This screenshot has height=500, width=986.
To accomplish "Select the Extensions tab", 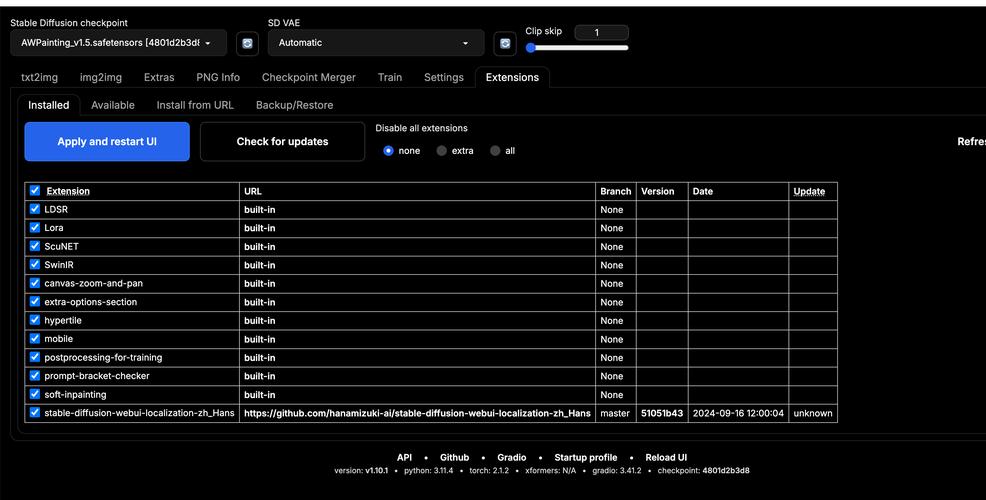I will click(x=512, y=77).
